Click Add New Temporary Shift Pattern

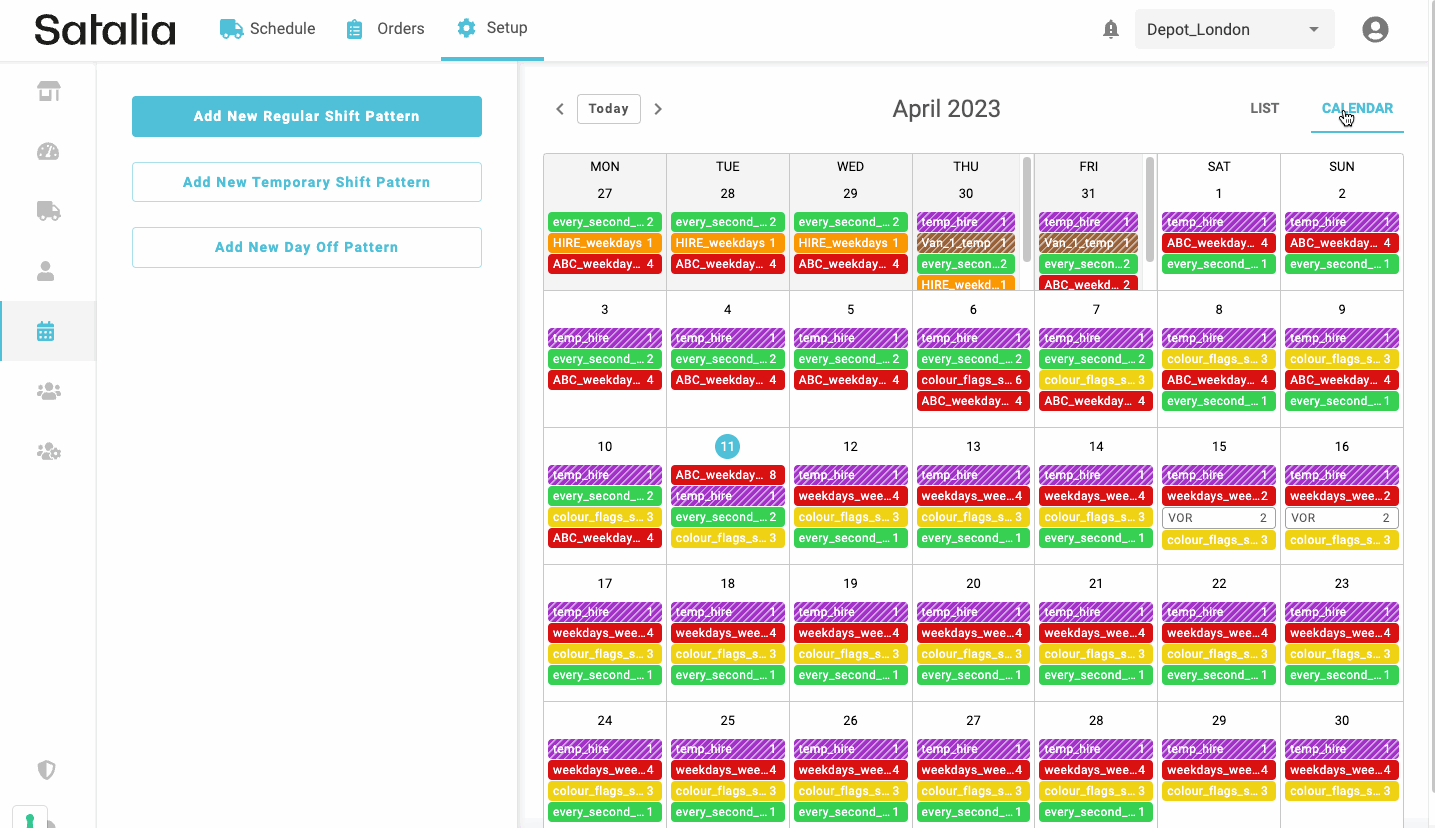pos(306,182)
